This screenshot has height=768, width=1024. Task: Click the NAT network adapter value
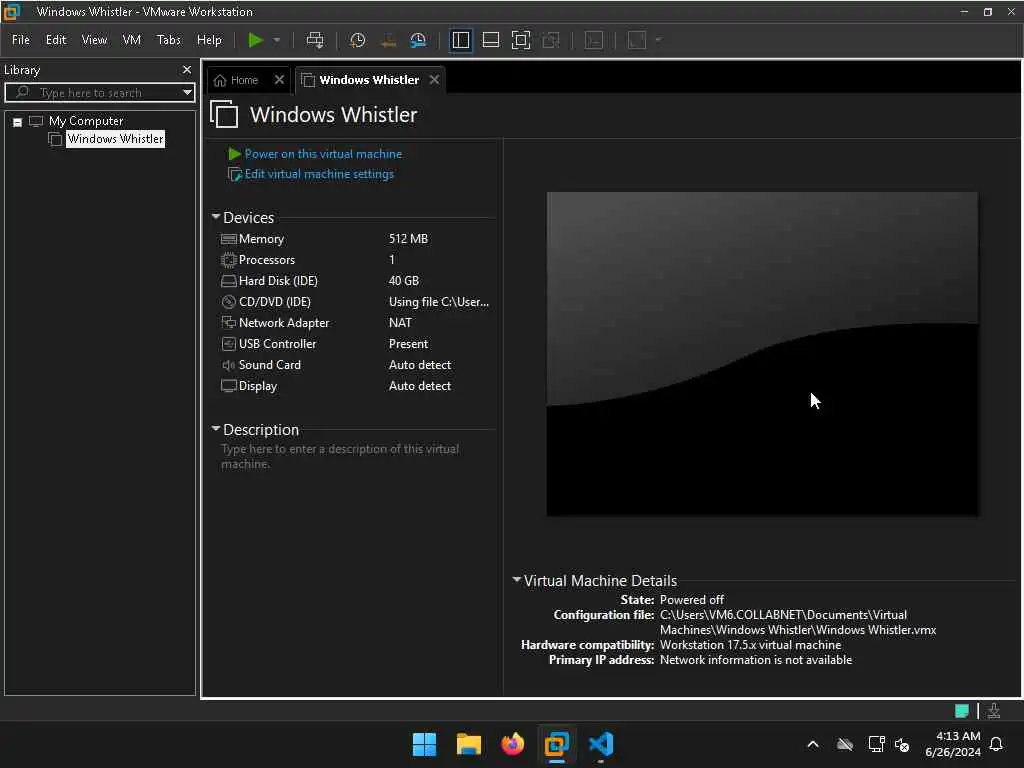tap(400, 323)
